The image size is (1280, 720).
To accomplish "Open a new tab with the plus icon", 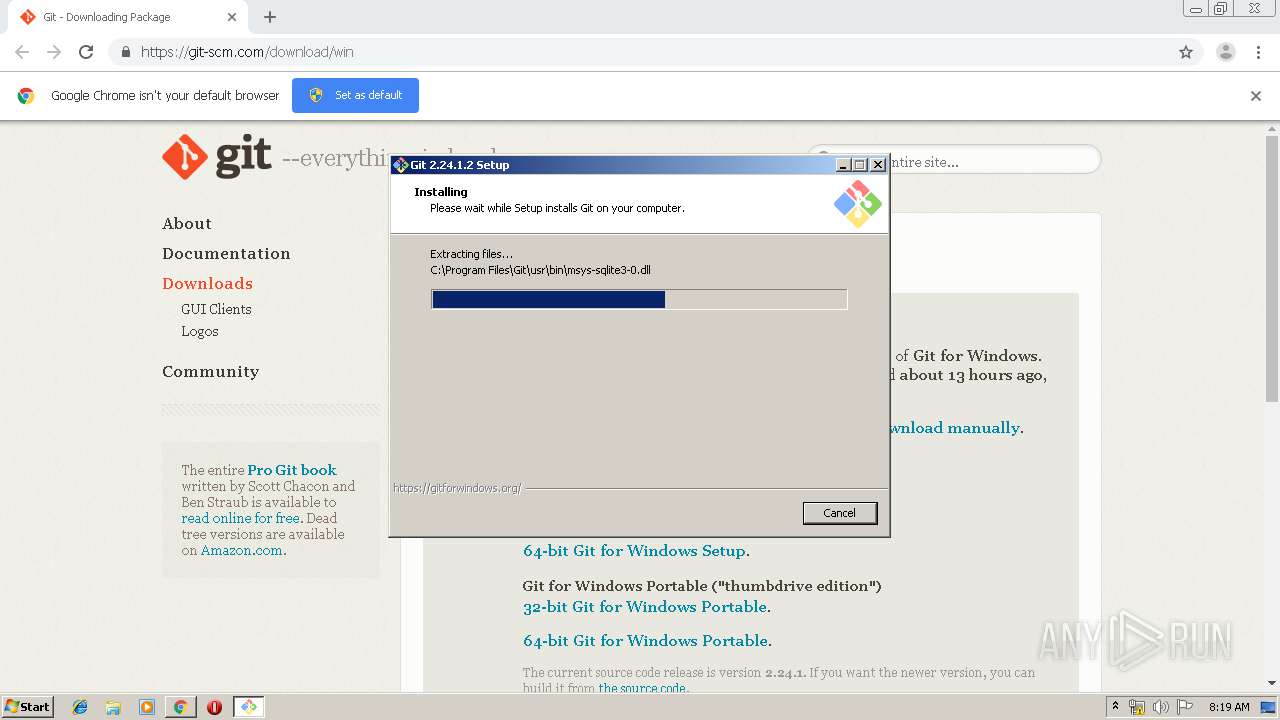I will [270, 17].
